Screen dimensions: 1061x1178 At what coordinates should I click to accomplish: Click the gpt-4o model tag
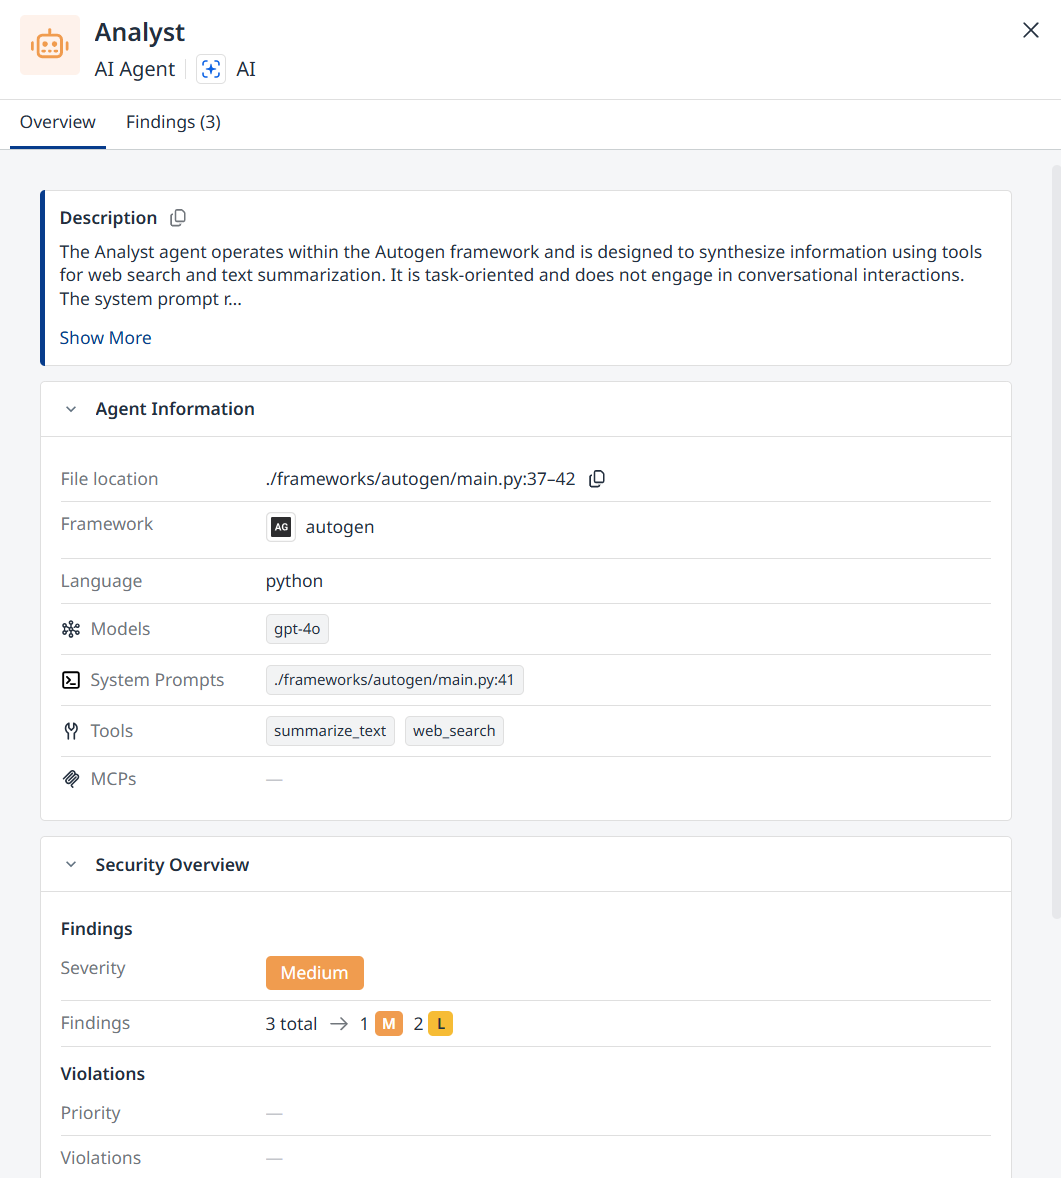click(297, 629)
